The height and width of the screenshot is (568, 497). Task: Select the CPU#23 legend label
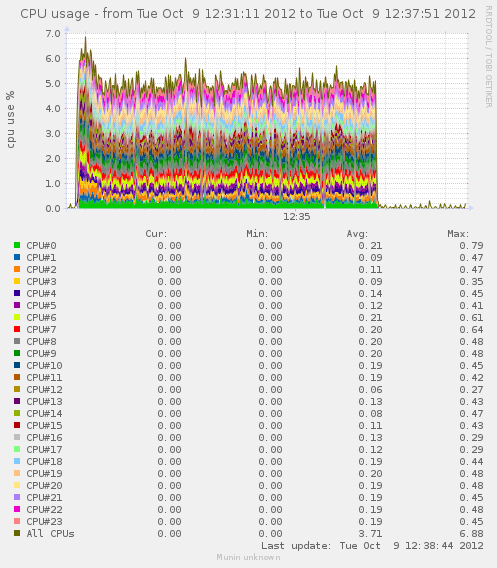coord(44,522)
